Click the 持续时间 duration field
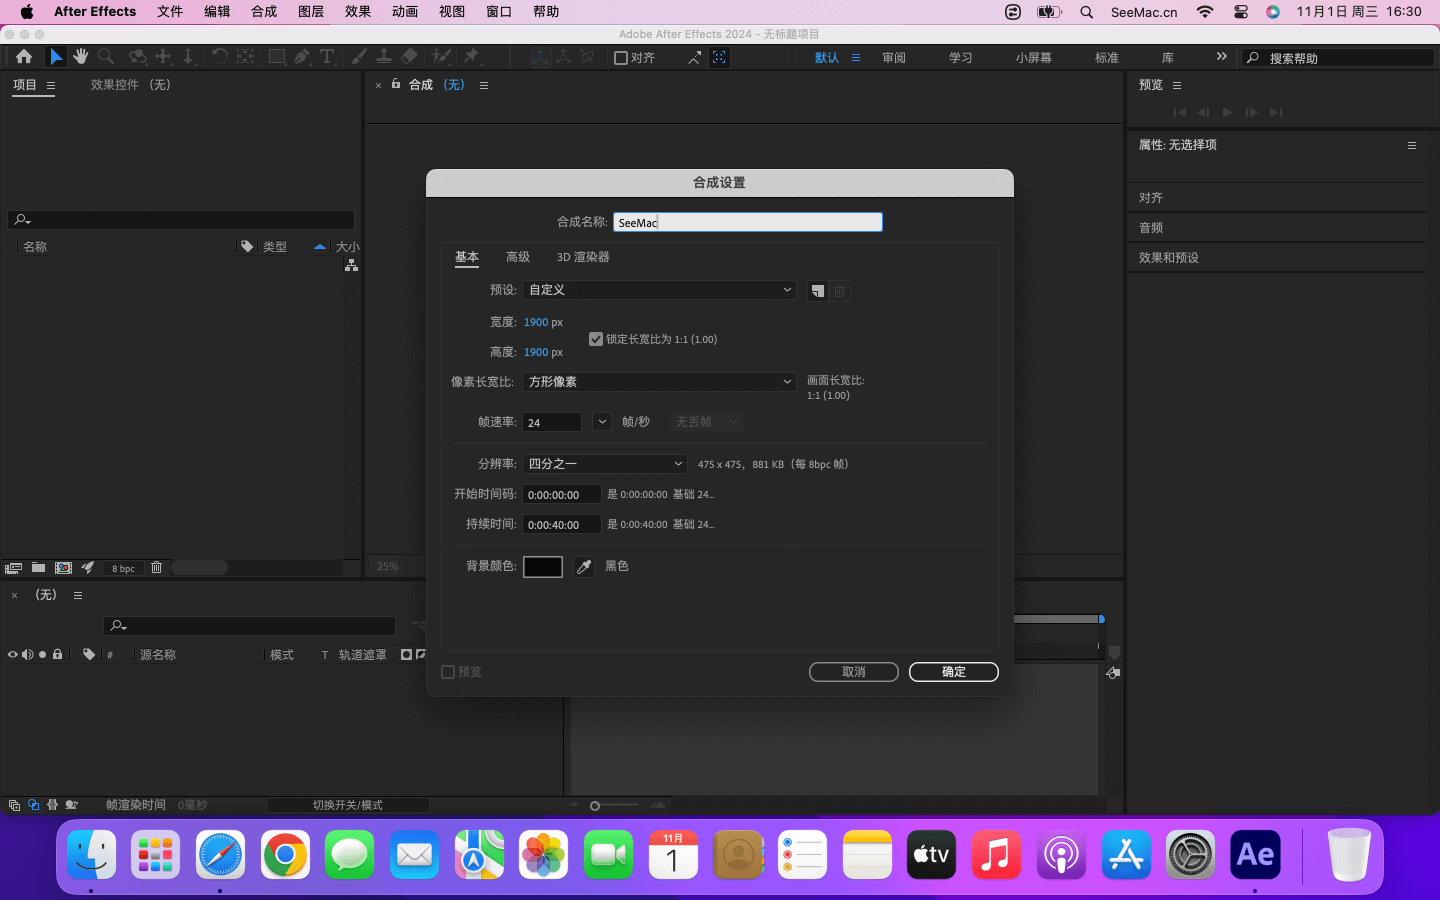Screen dimensions: 1440x900 (x=562, y=524)
